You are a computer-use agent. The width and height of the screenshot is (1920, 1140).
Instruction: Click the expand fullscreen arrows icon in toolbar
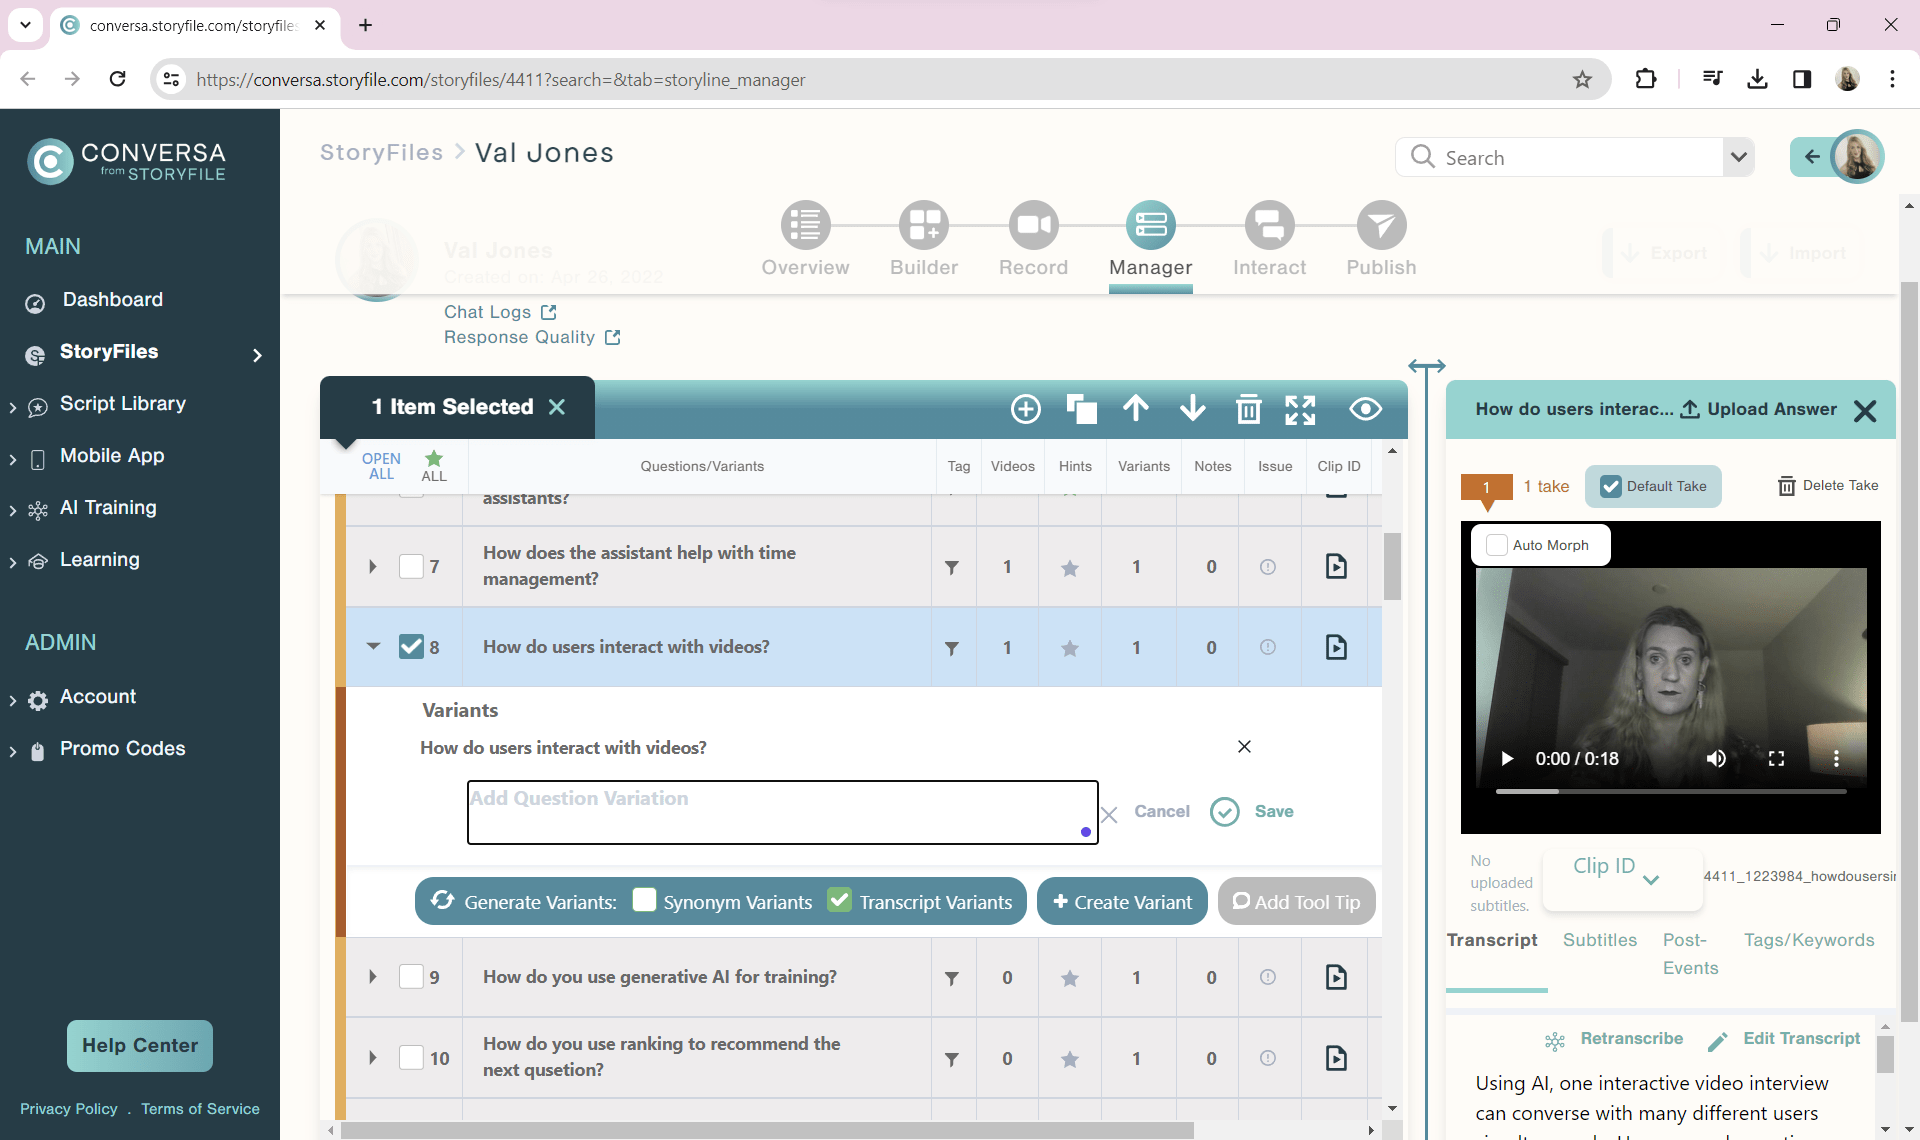click(x=1300, y=409)
